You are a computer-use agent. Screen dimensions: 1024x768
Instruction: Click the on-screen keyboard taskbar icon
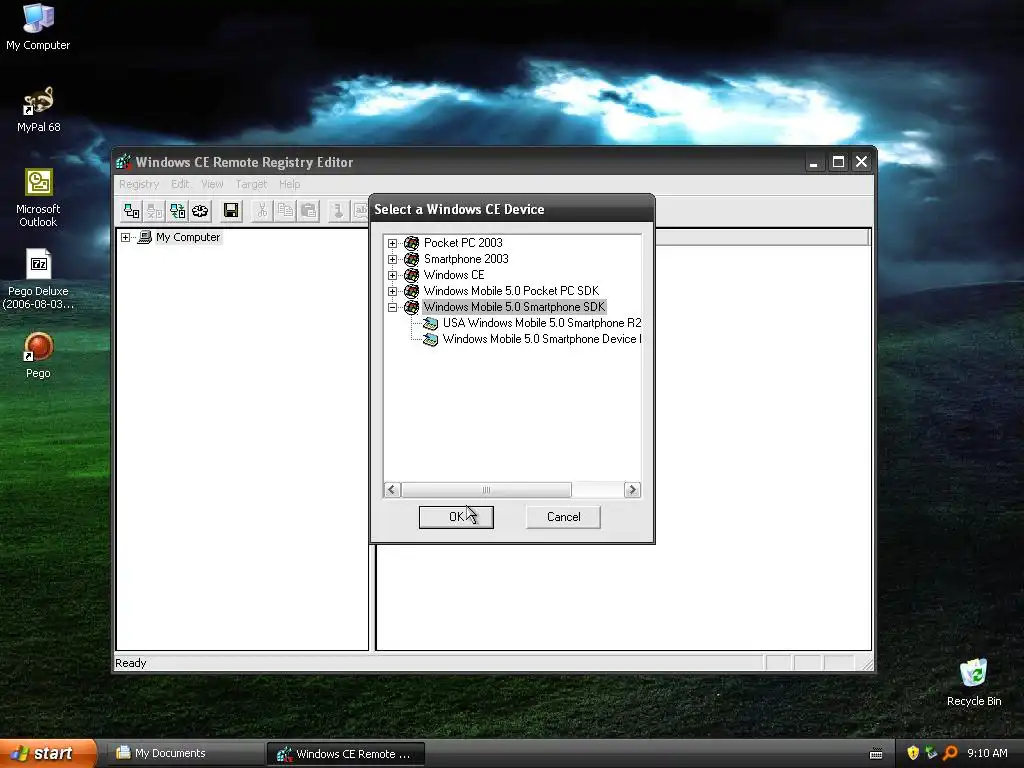pyautogui.click(x=876, y=754)
